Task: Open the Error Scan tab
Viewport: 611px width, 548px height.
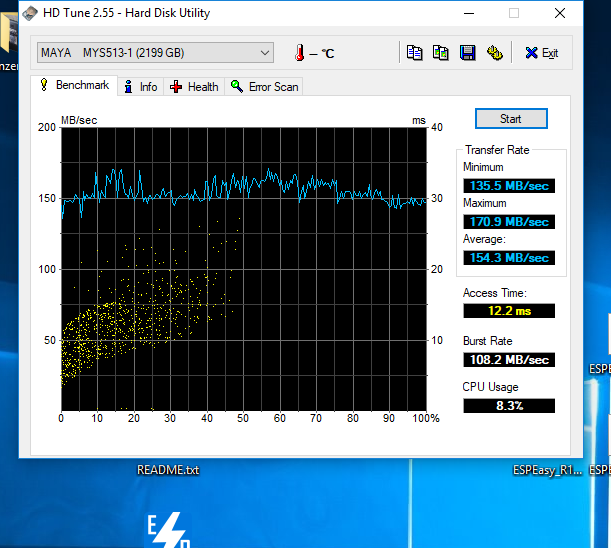Action: click(264, 87)
